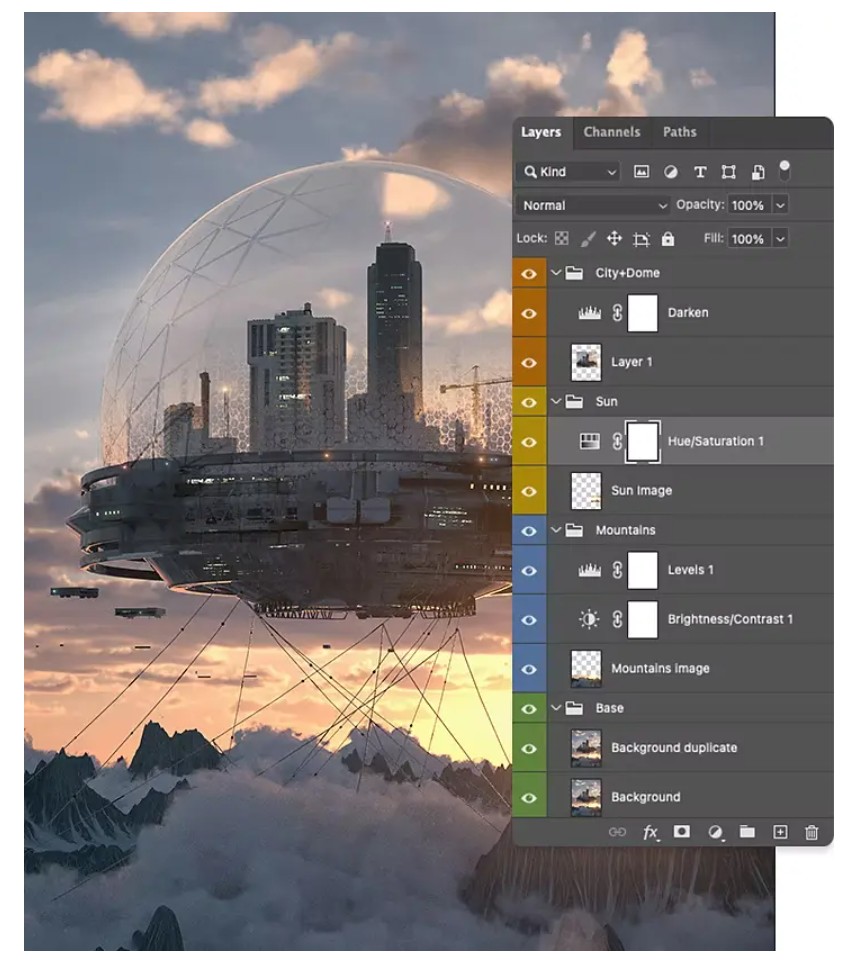Lock transparent pixels icon

tap(561, 238)
